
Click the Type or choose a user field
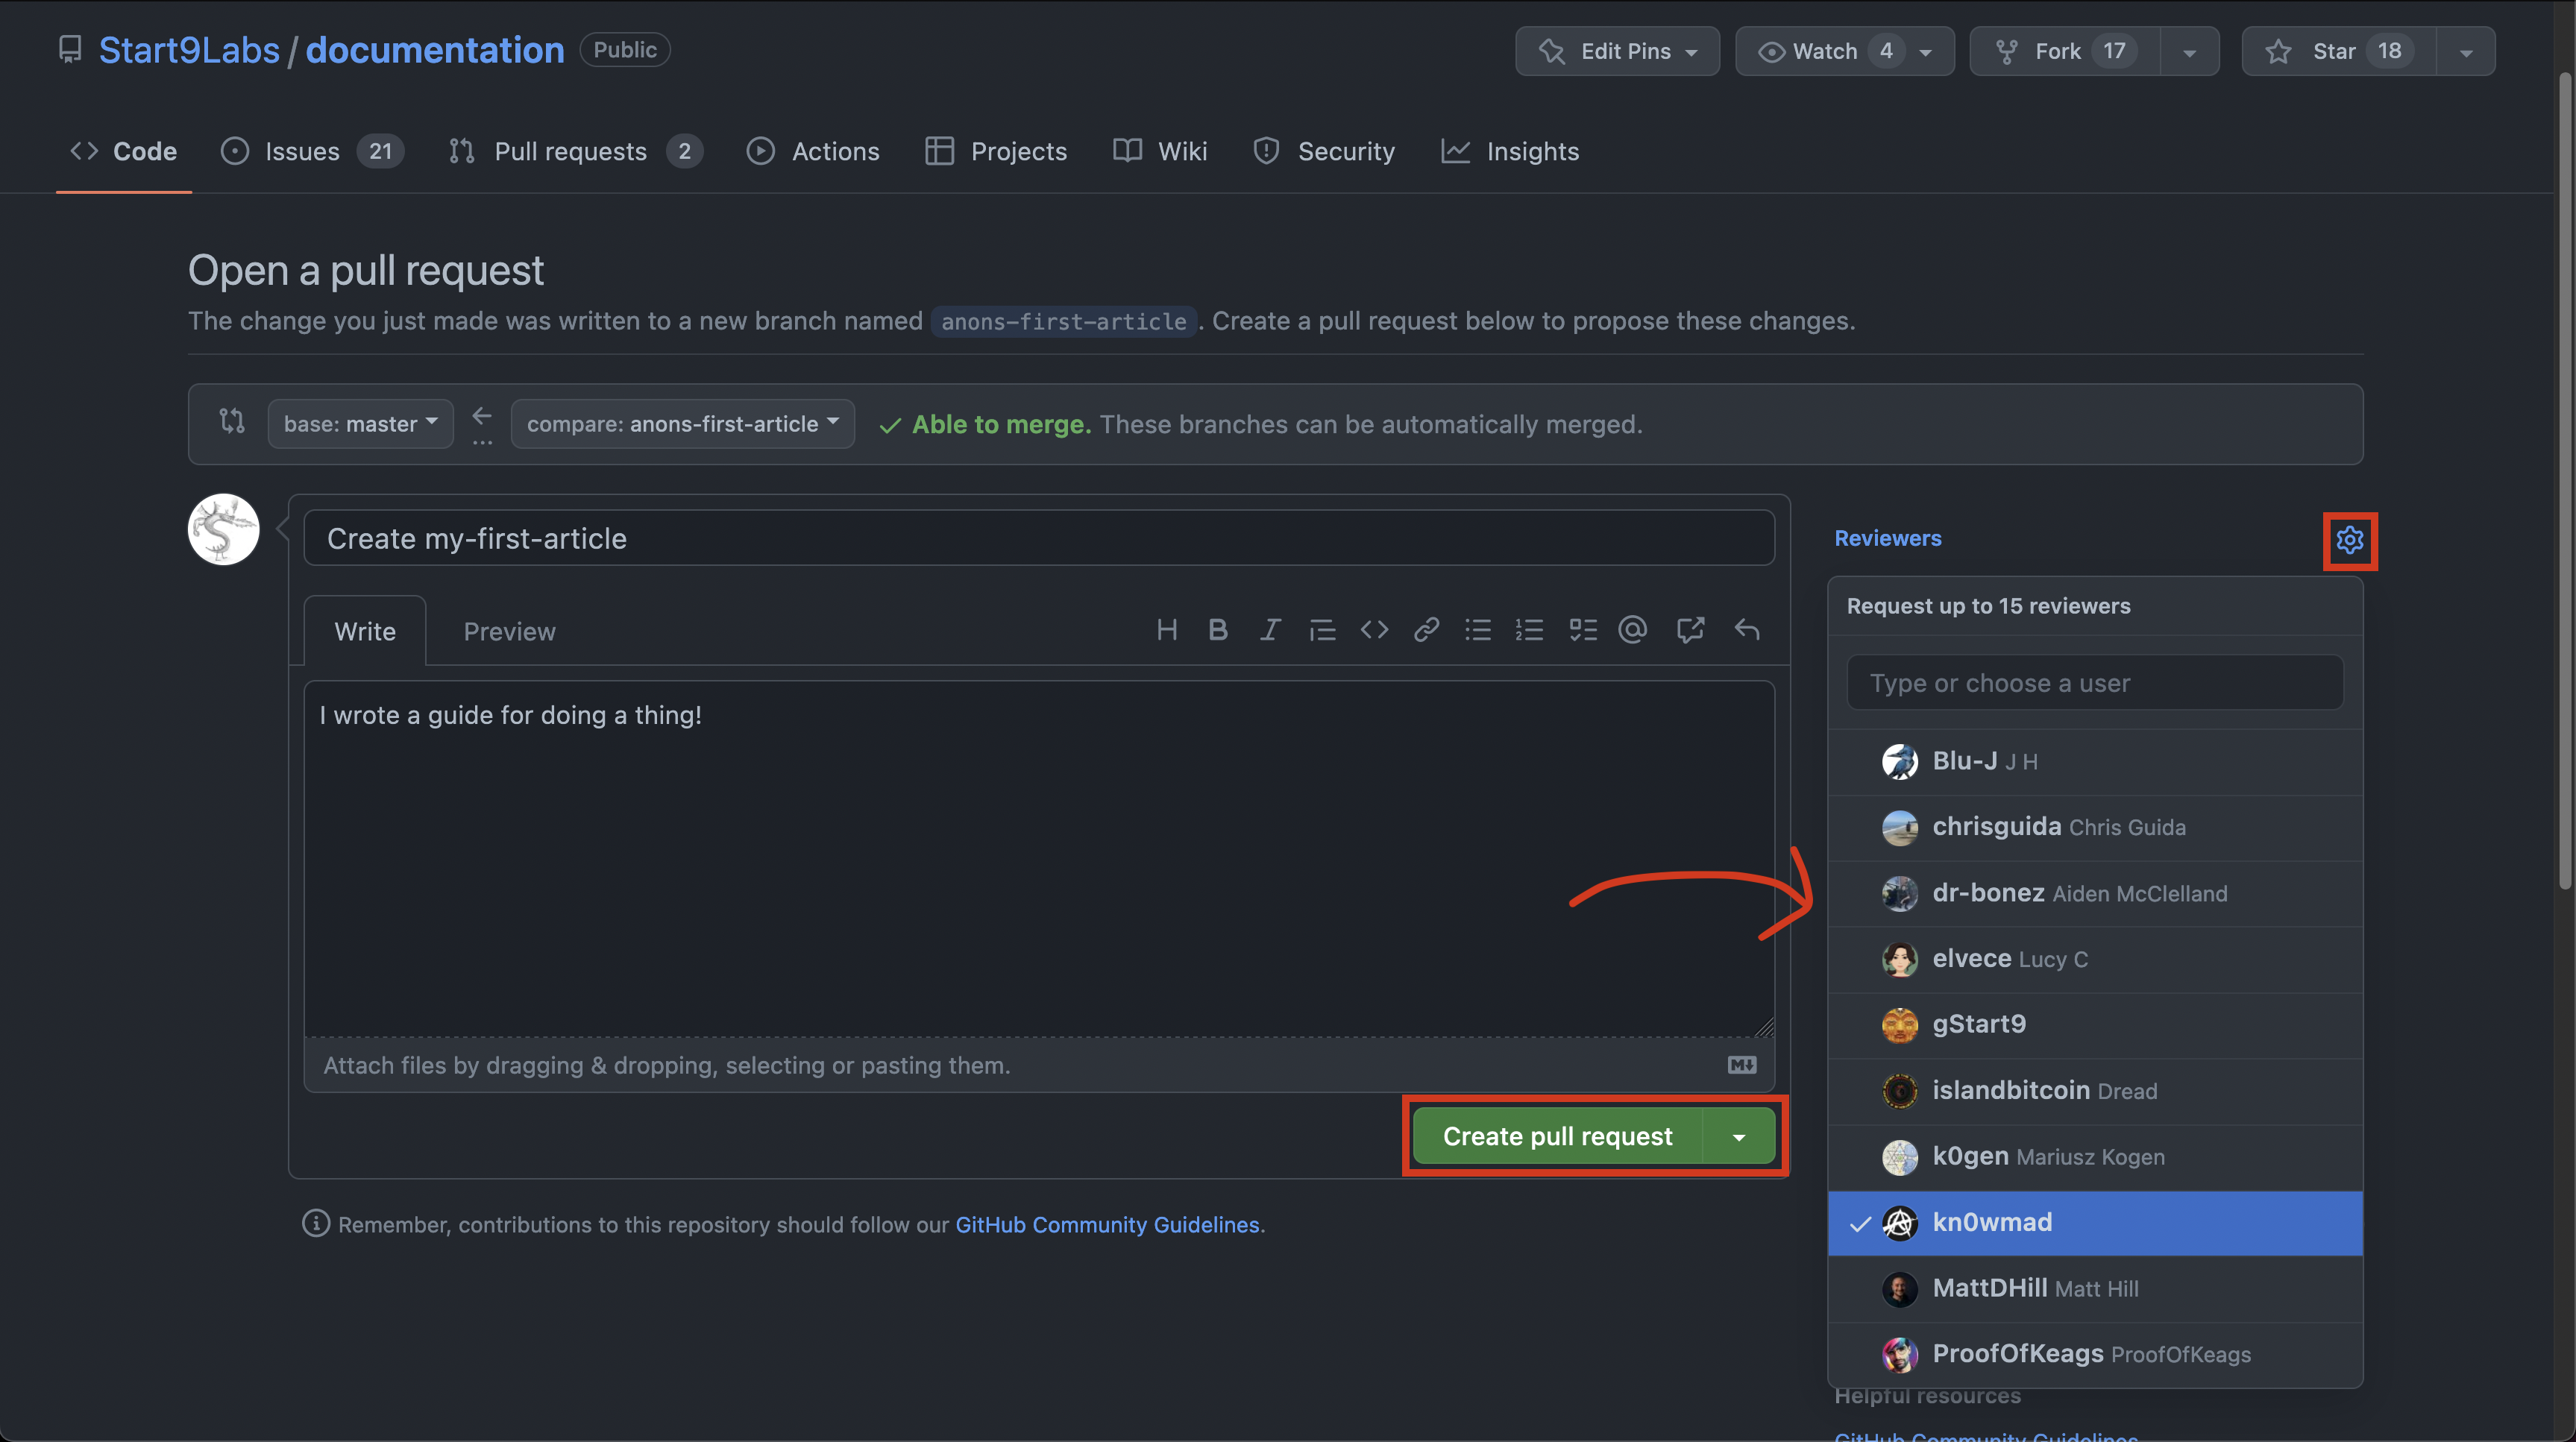tap(2094, 684)
